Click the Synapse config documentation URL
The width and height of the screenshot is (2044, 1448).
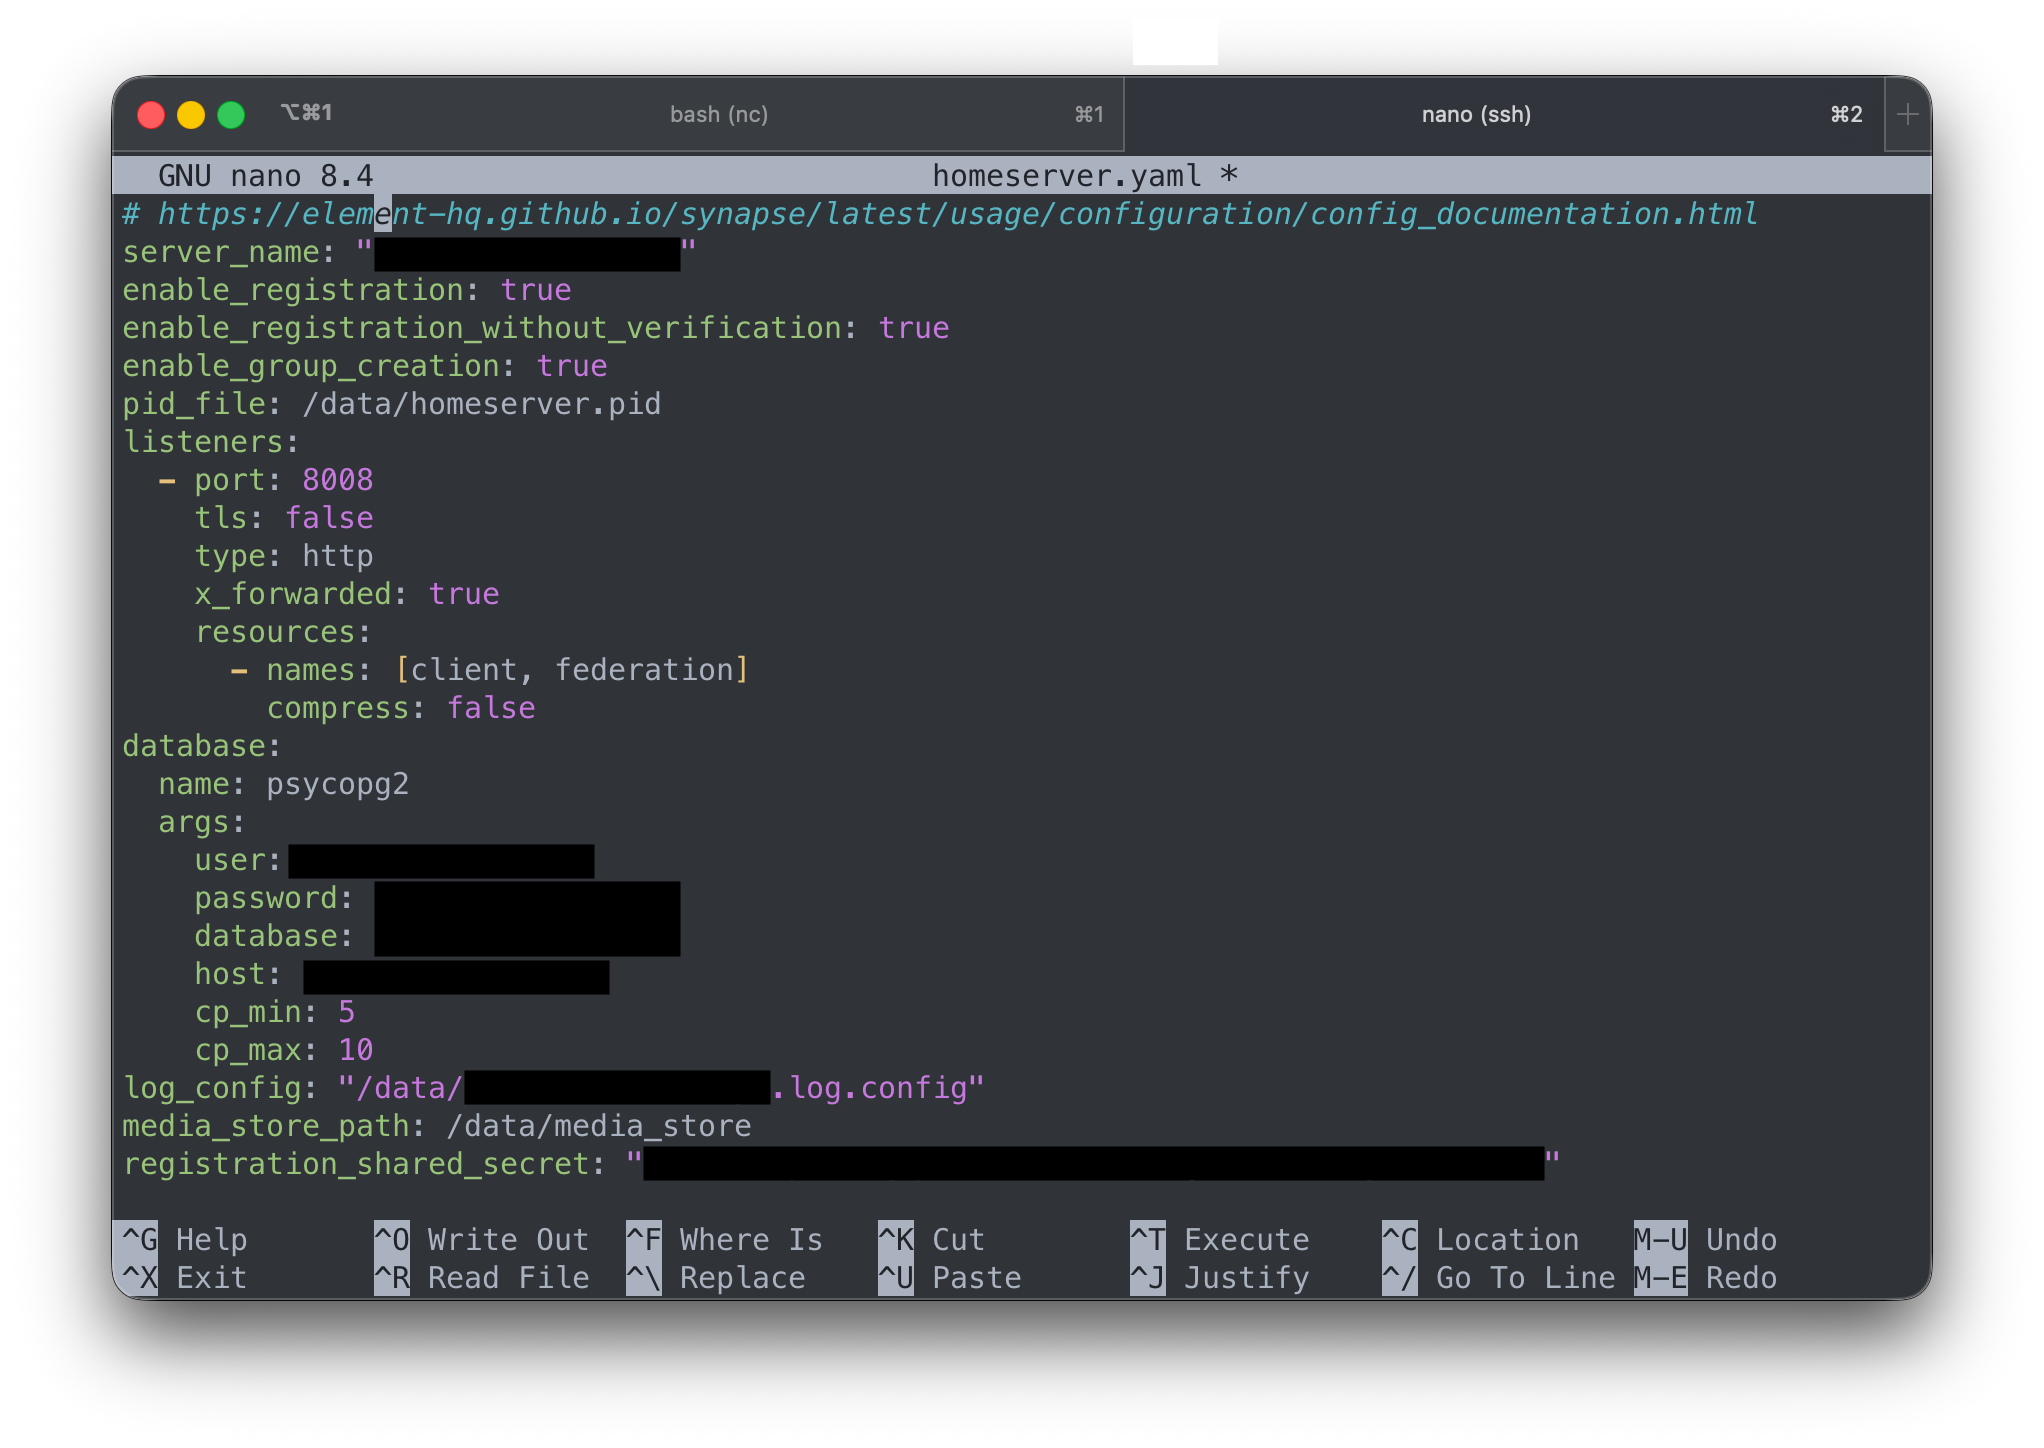957,214
